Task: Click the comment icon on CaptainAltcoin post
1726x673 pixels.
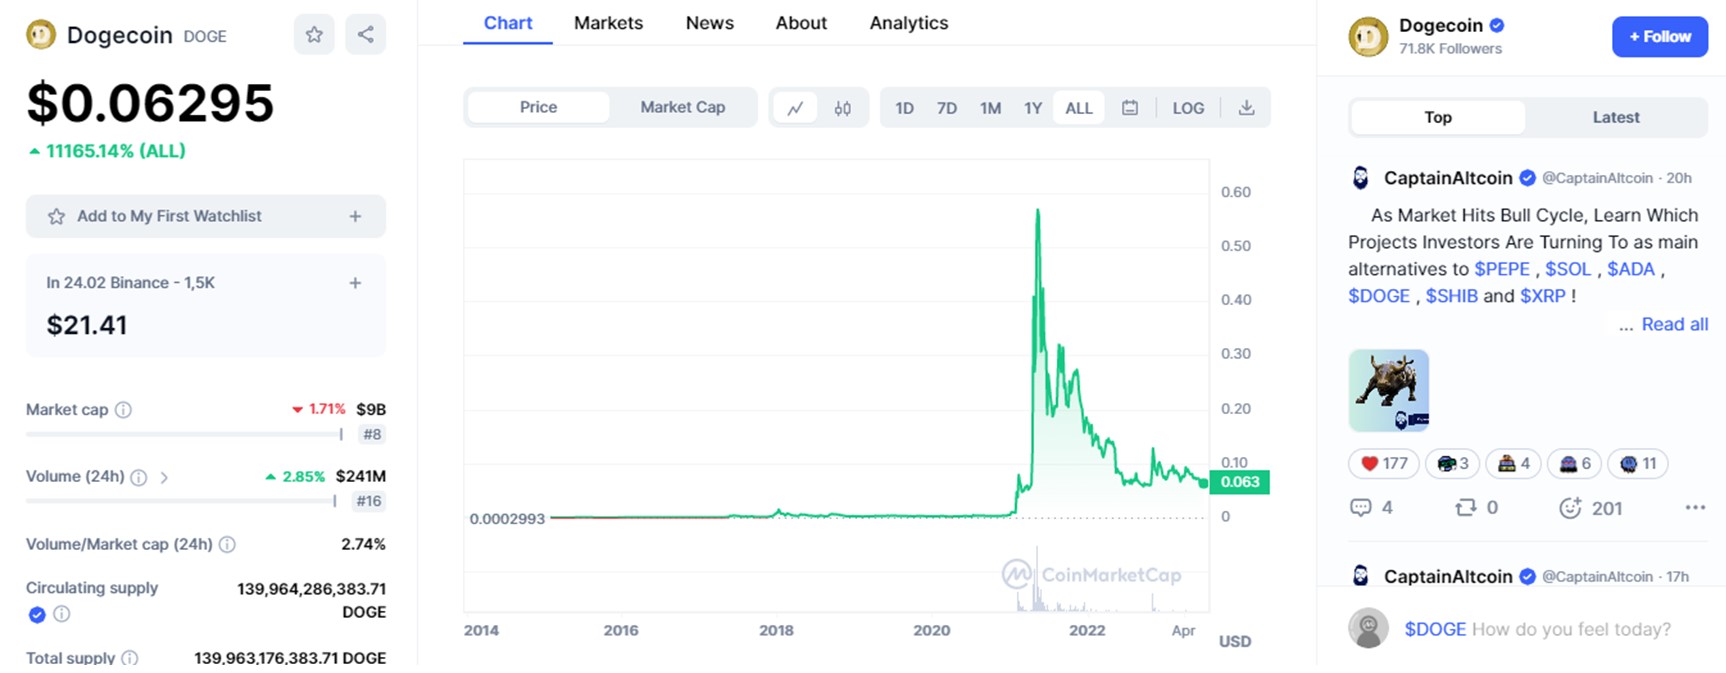Action: coord(1360,508)
